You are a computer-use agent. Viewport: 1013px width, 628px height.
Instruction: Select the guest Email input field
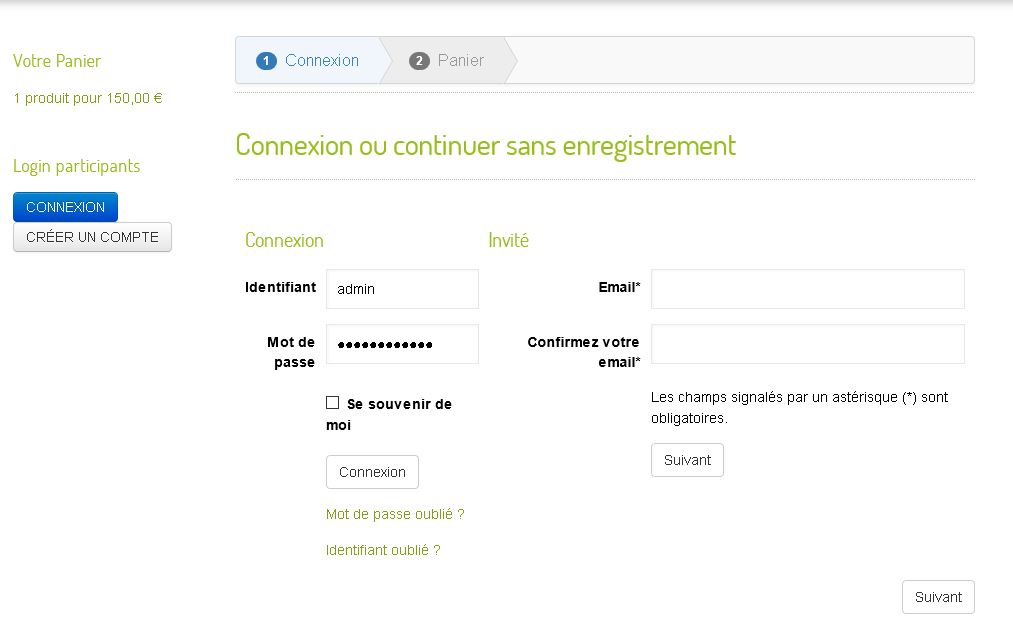807,289
